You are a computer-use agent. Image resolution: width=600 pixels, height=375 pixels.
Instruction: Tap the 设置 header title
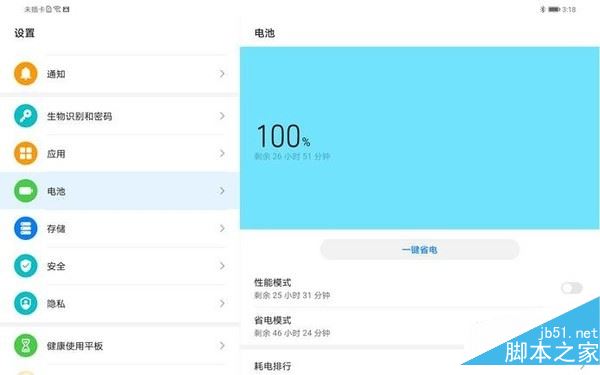(x=24, y=33)
